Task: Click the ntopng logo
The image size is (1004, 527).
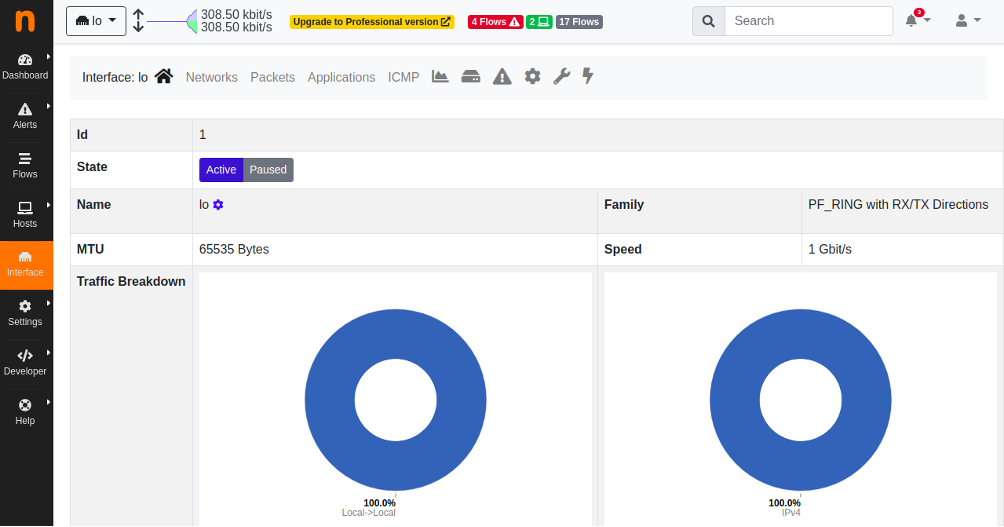Action: pyautogui.click(x=25, y=21)
